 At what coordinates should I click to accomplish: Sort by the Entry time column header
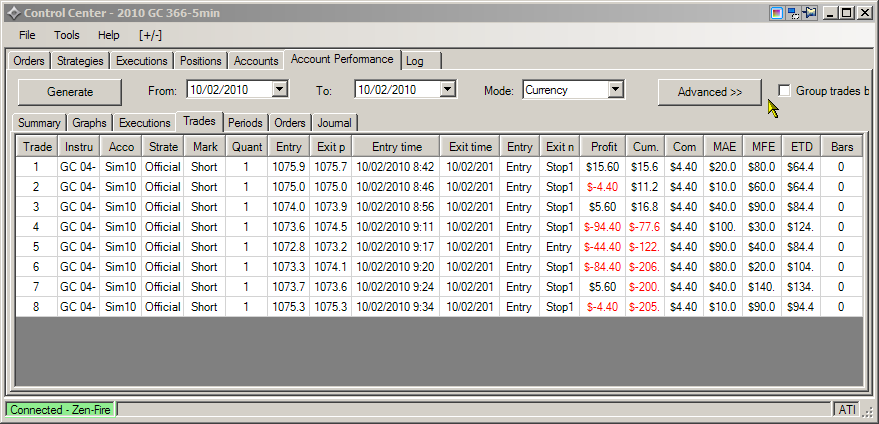point(396,147)
